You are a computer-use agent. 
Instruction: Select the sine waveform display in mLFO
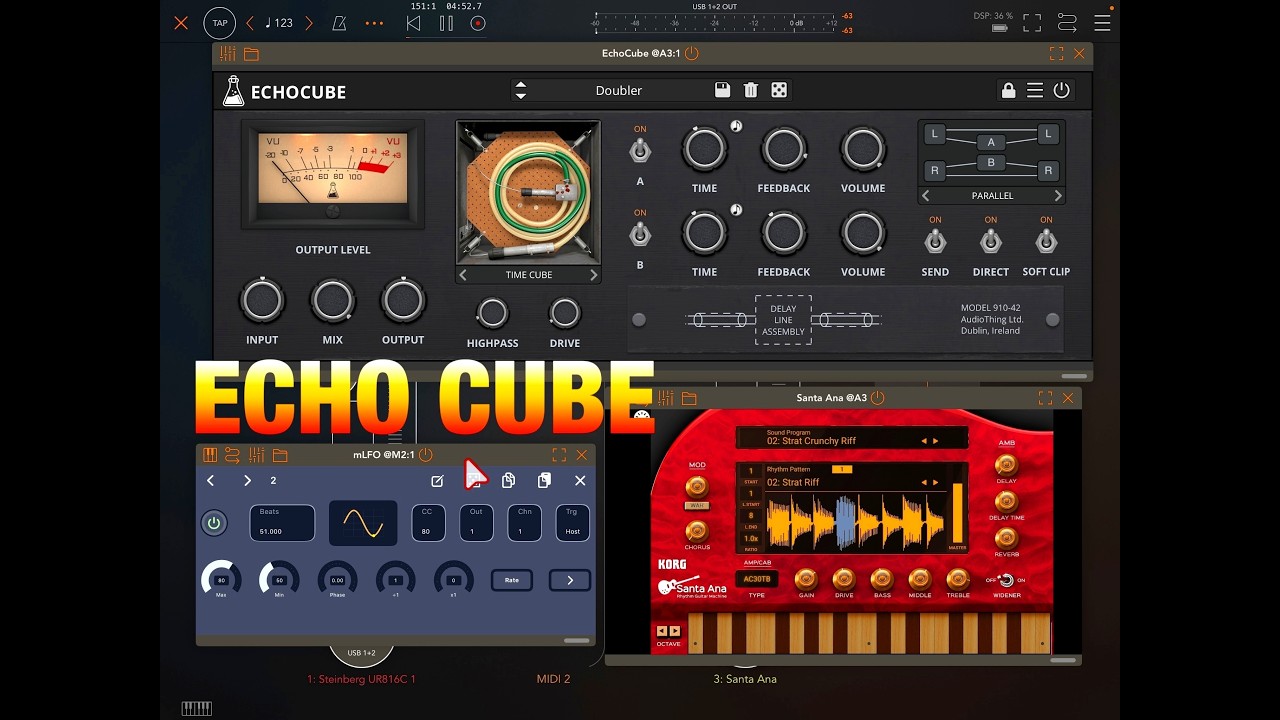pos(363,523)
